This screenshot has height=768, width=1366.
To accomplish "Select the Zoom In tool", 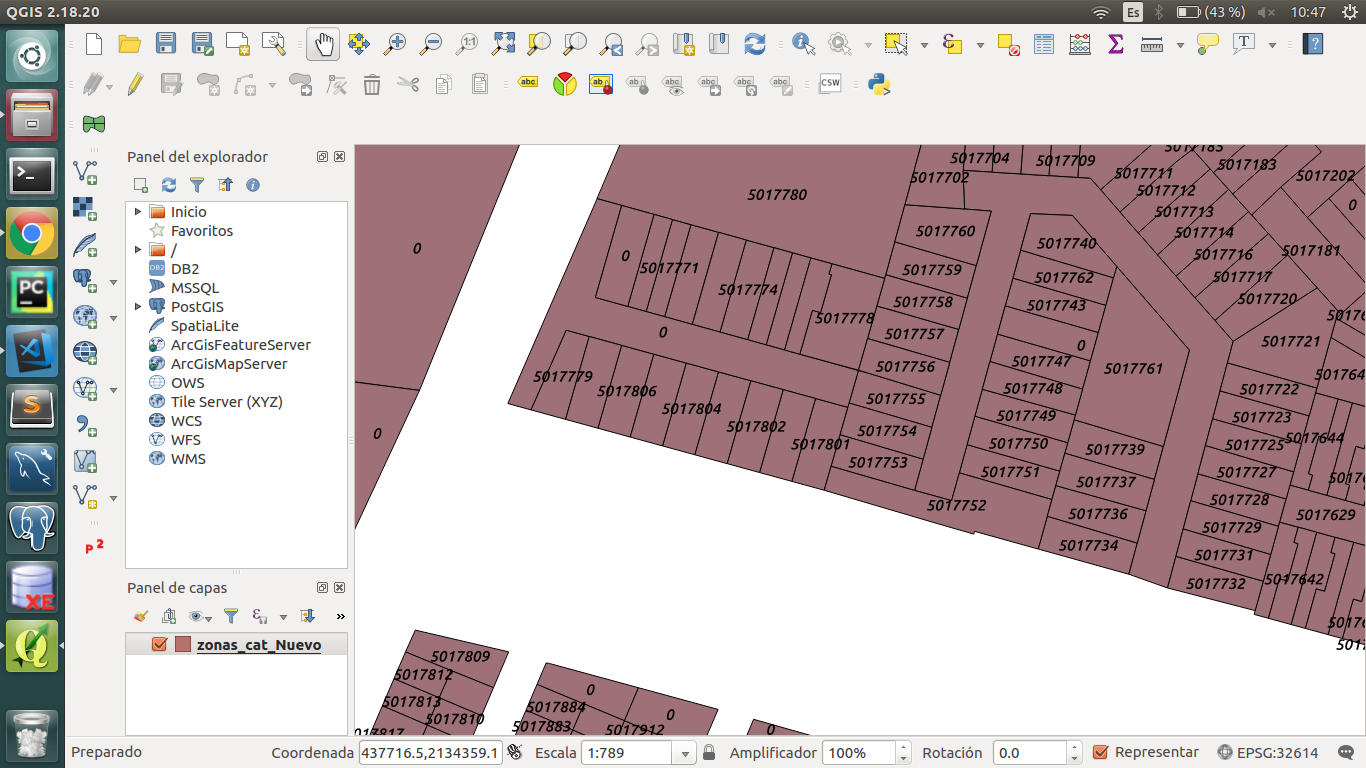I will tap(396, 44).
